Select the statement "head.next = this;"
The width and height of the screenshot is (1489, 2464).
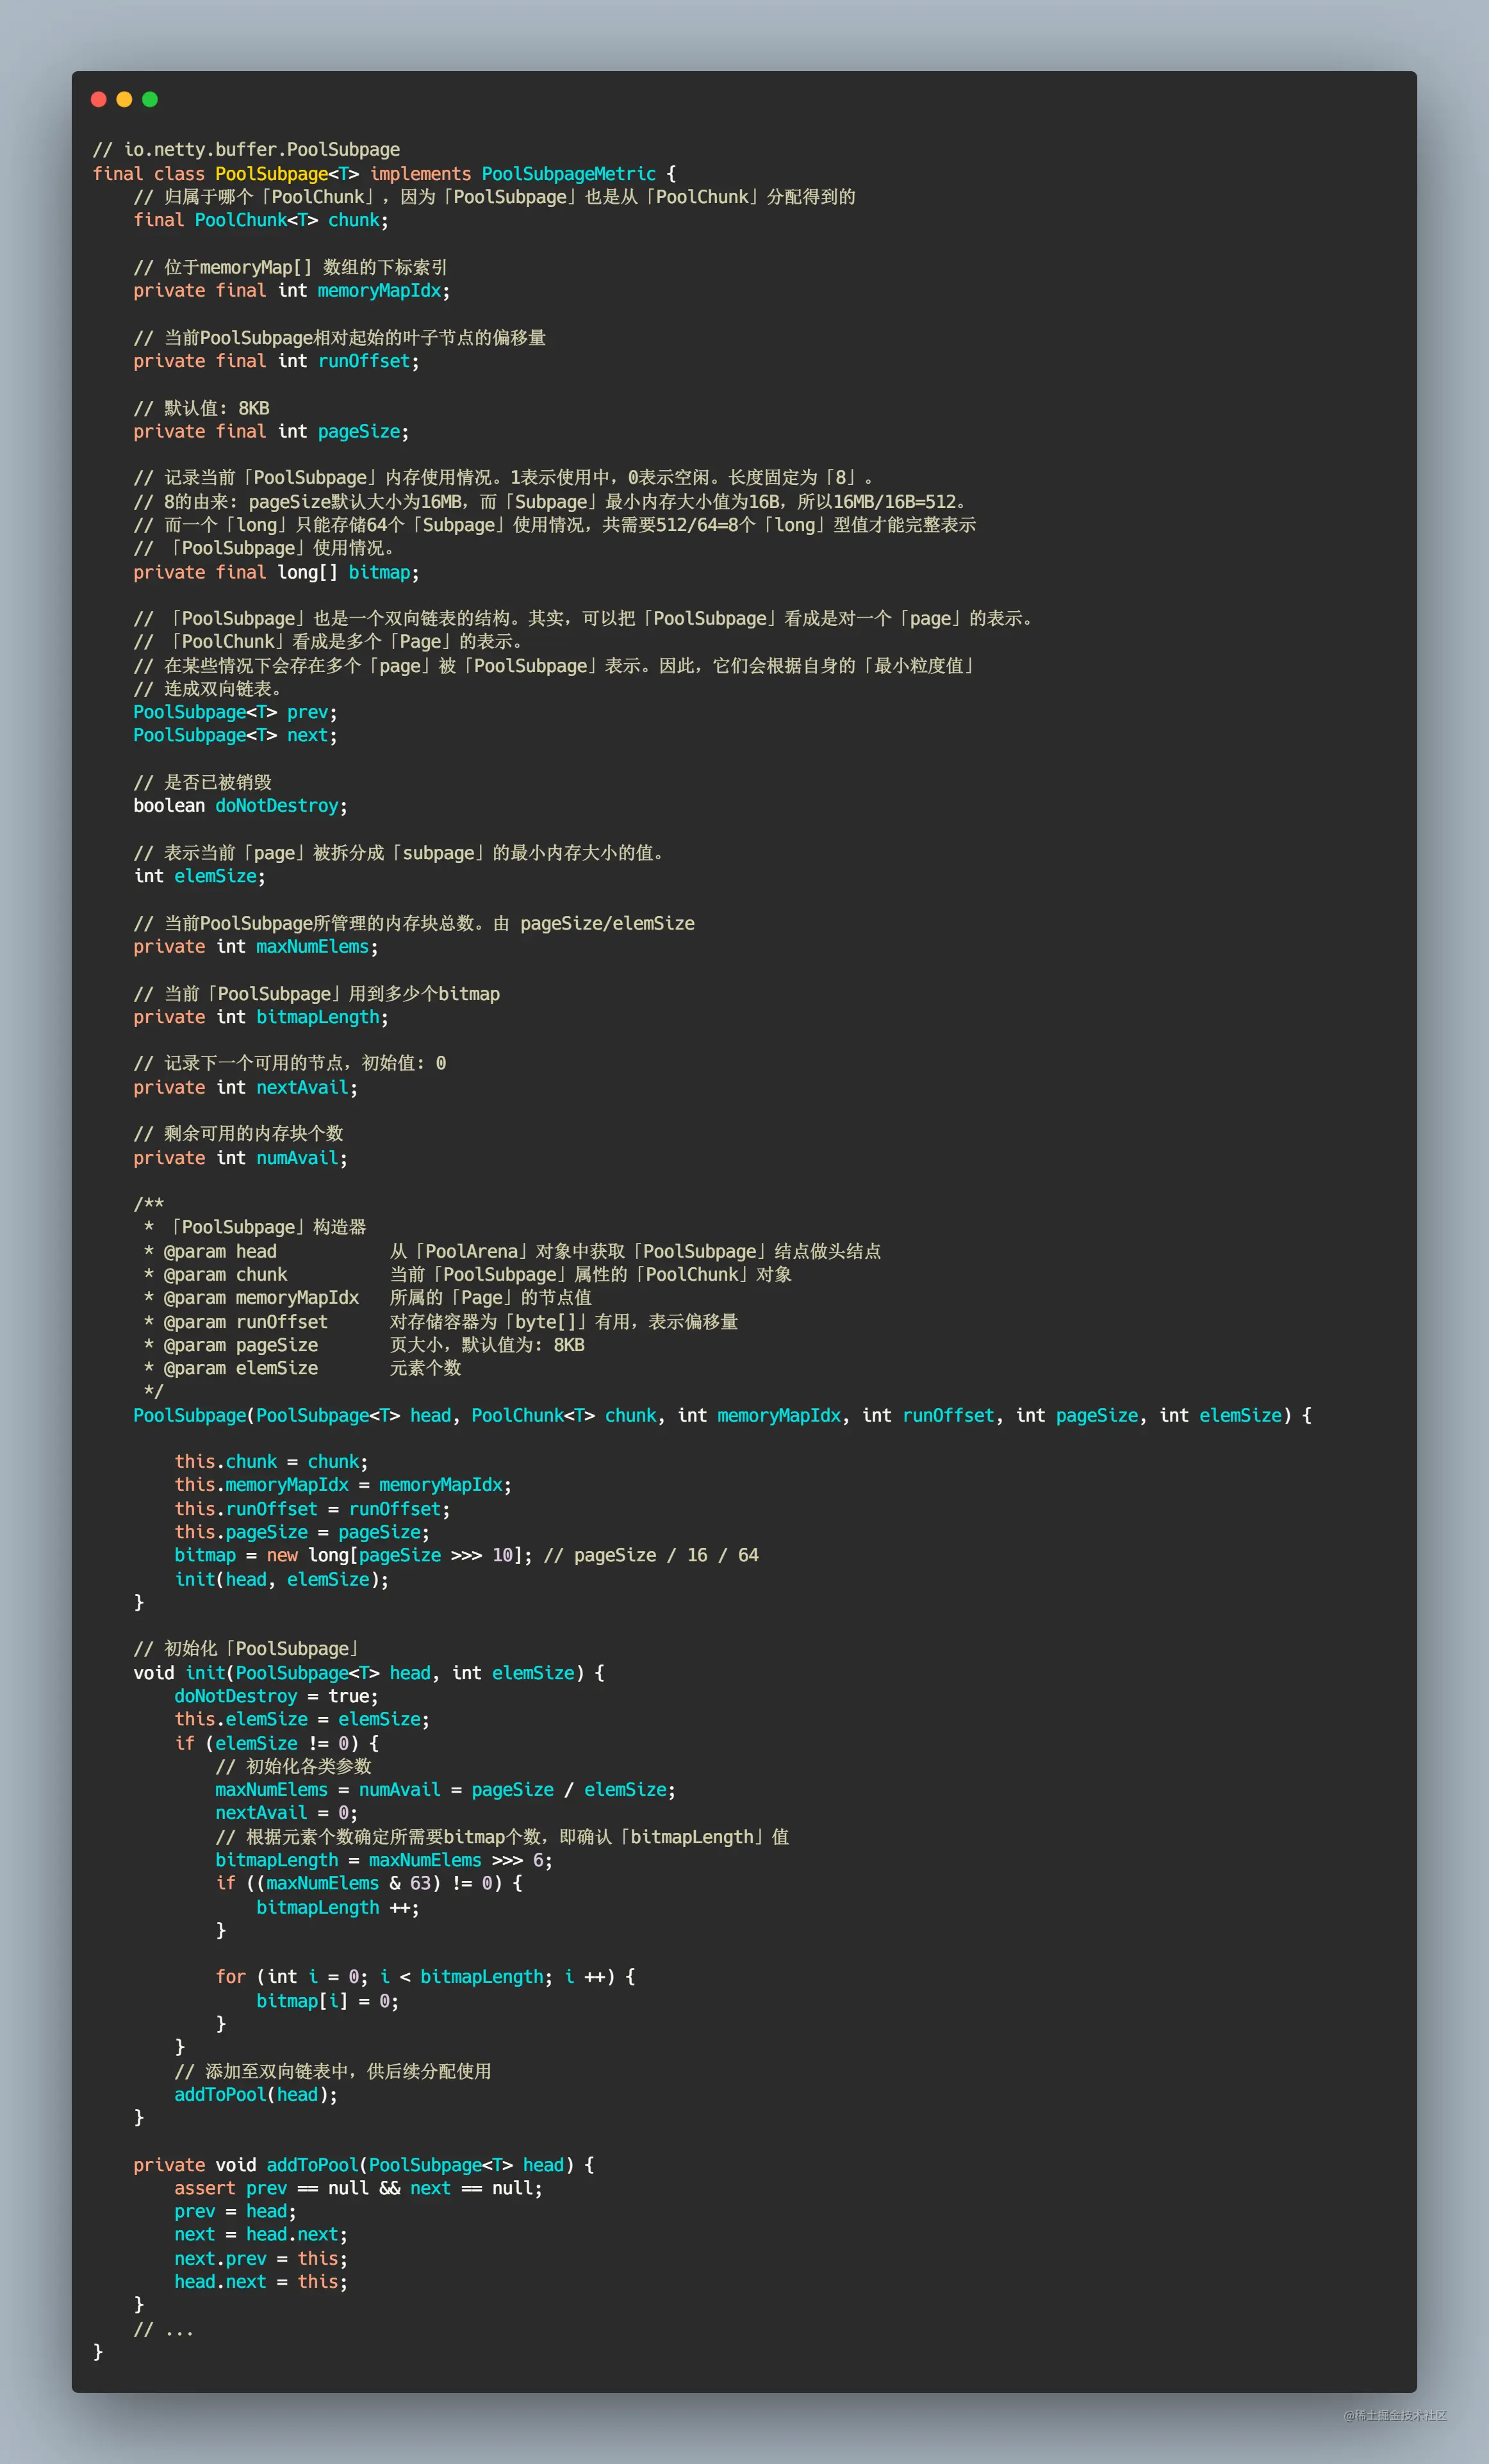pyautogui.click(x=261, y=2282)
